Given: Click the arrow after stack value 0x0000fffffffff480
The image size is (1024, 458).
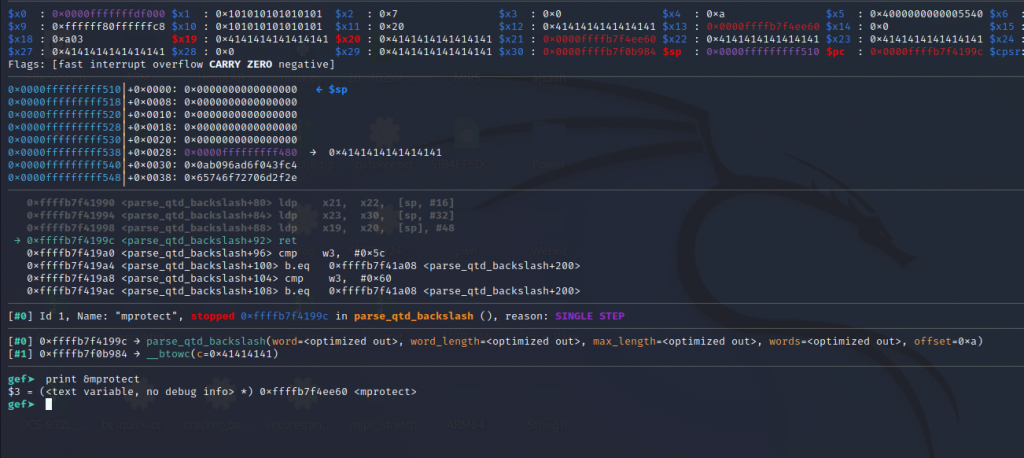Looking at the screenshot, I should click(x=315, y=152).
